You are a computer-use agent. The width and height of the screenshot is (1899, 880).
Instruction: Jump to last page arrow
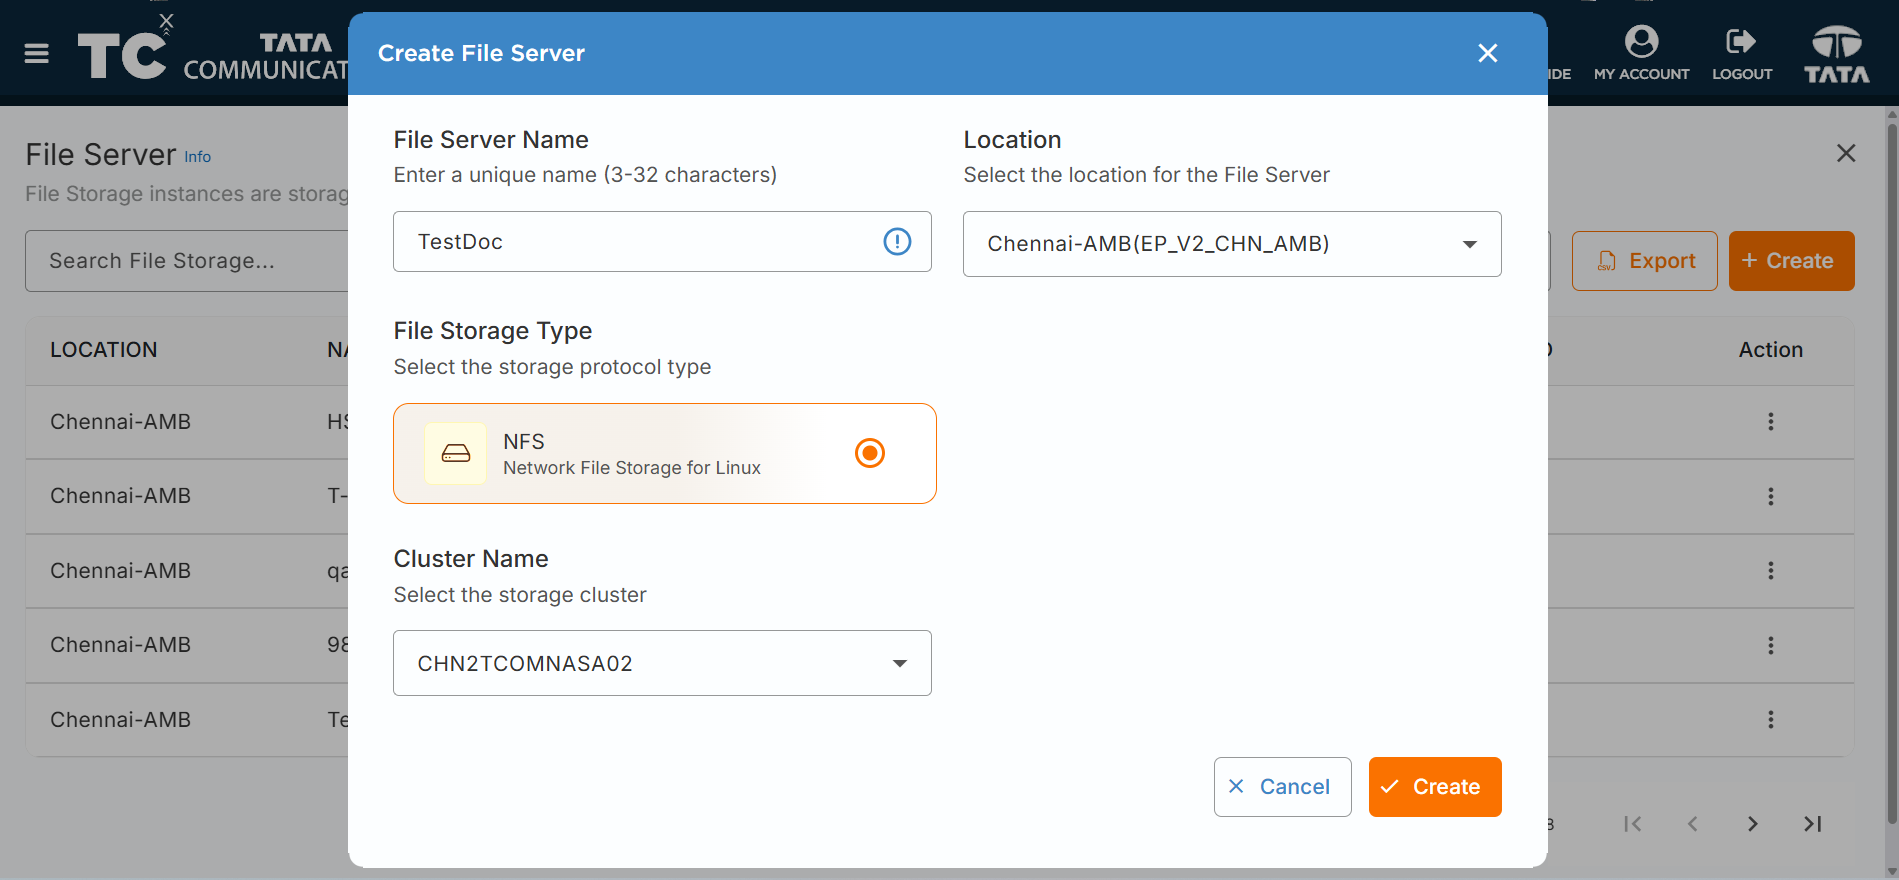tap(1812, 824)
